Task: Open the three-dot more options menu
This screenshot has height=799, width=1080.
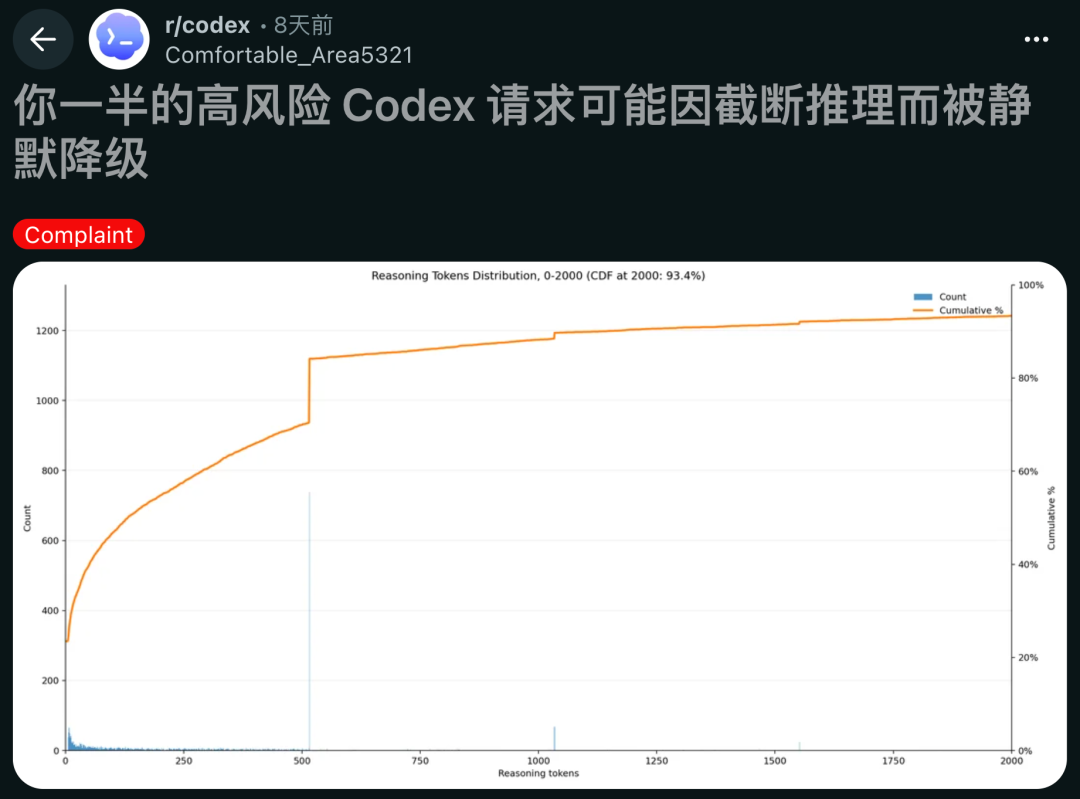Action: click(1036, 39)
